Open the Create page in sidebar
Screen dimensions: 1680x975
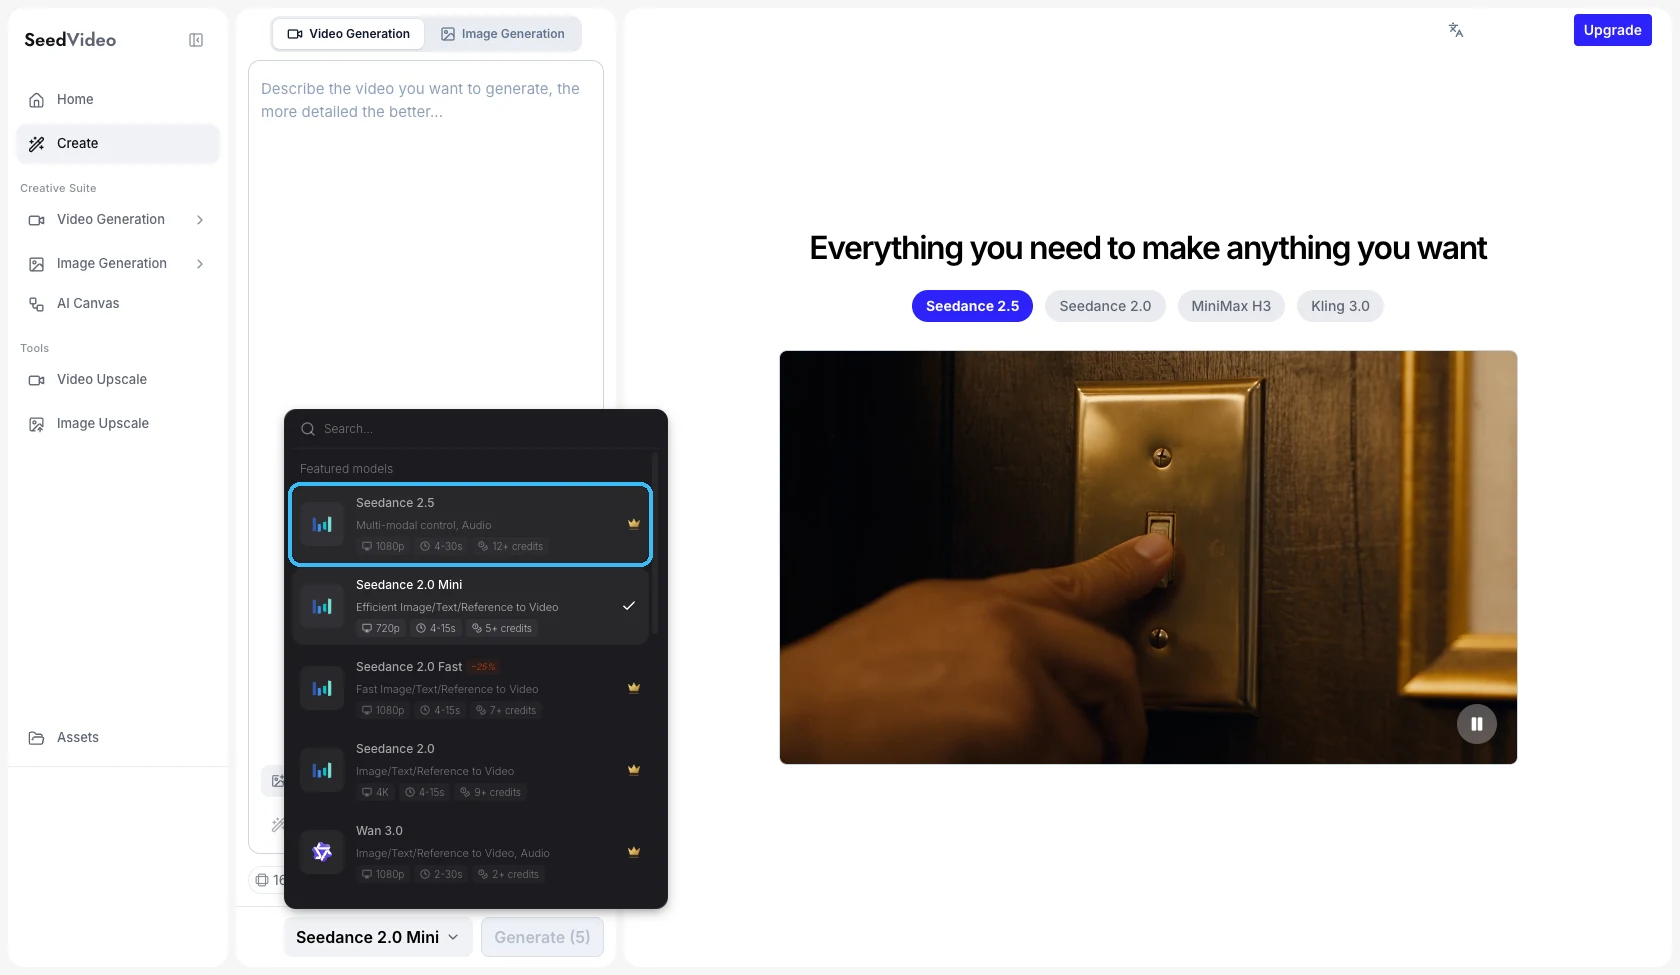(118, 143)
